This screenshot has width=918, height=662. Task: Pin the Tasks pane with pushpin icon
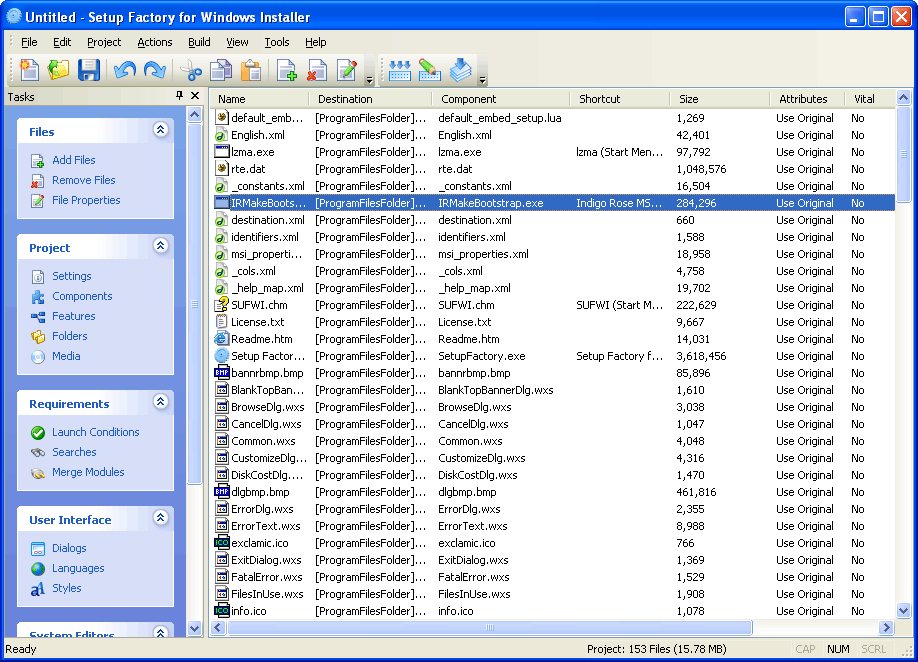(x=179, y=95)
